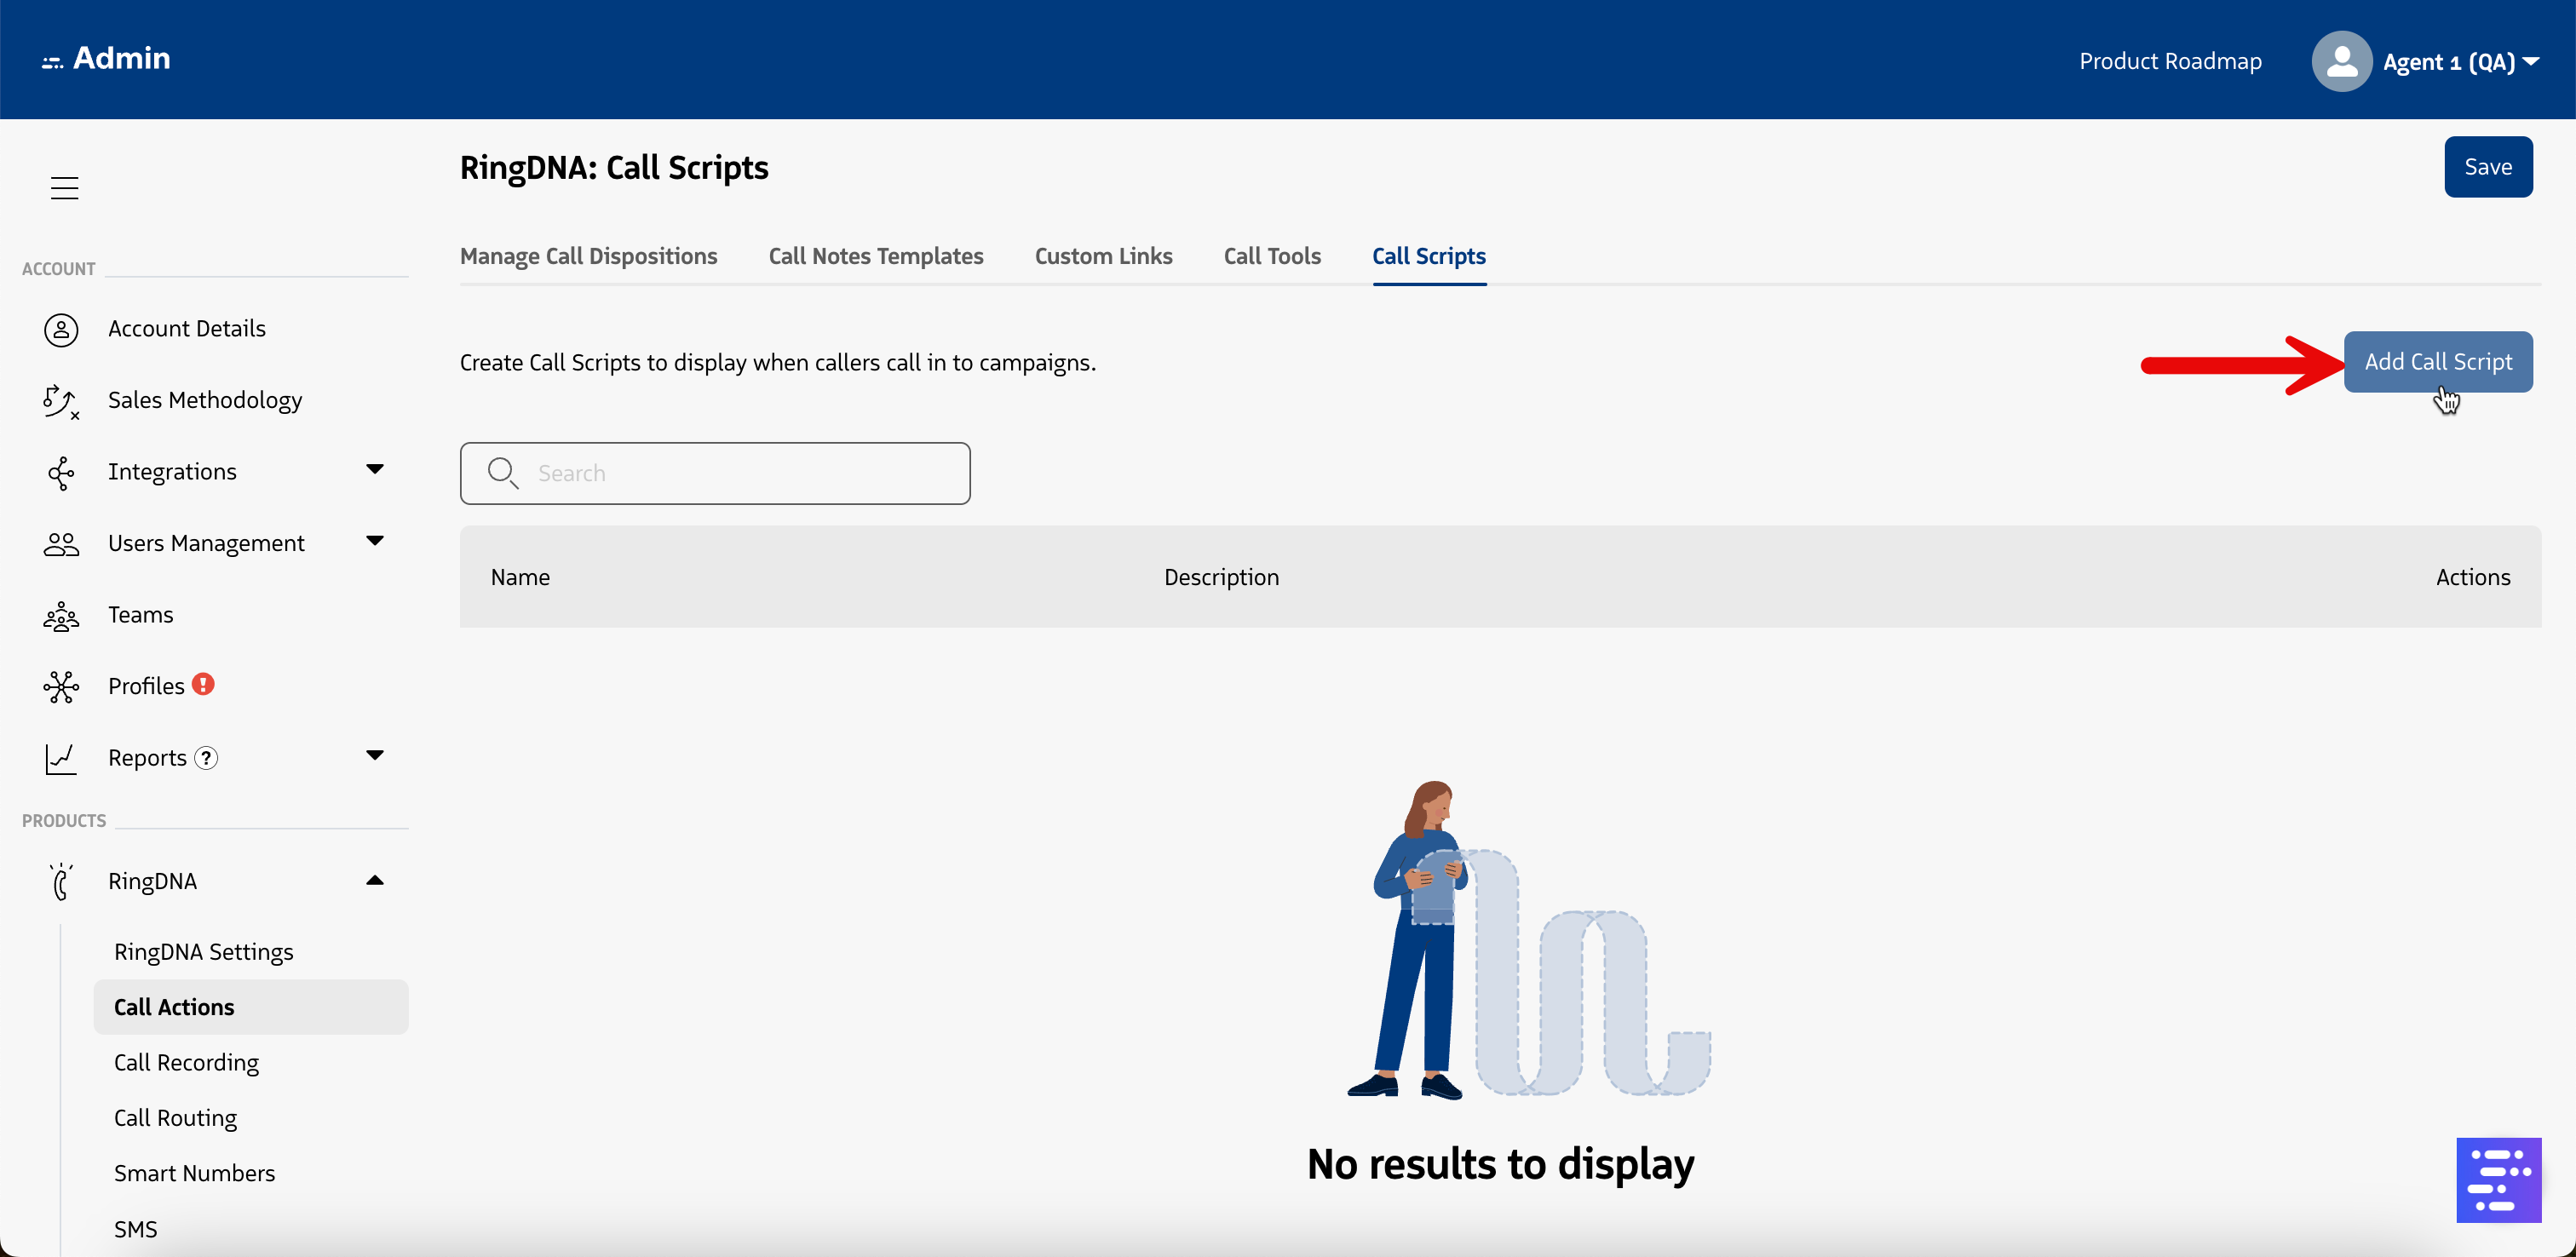Switch to the Call Tools tab

(1271, 256)
